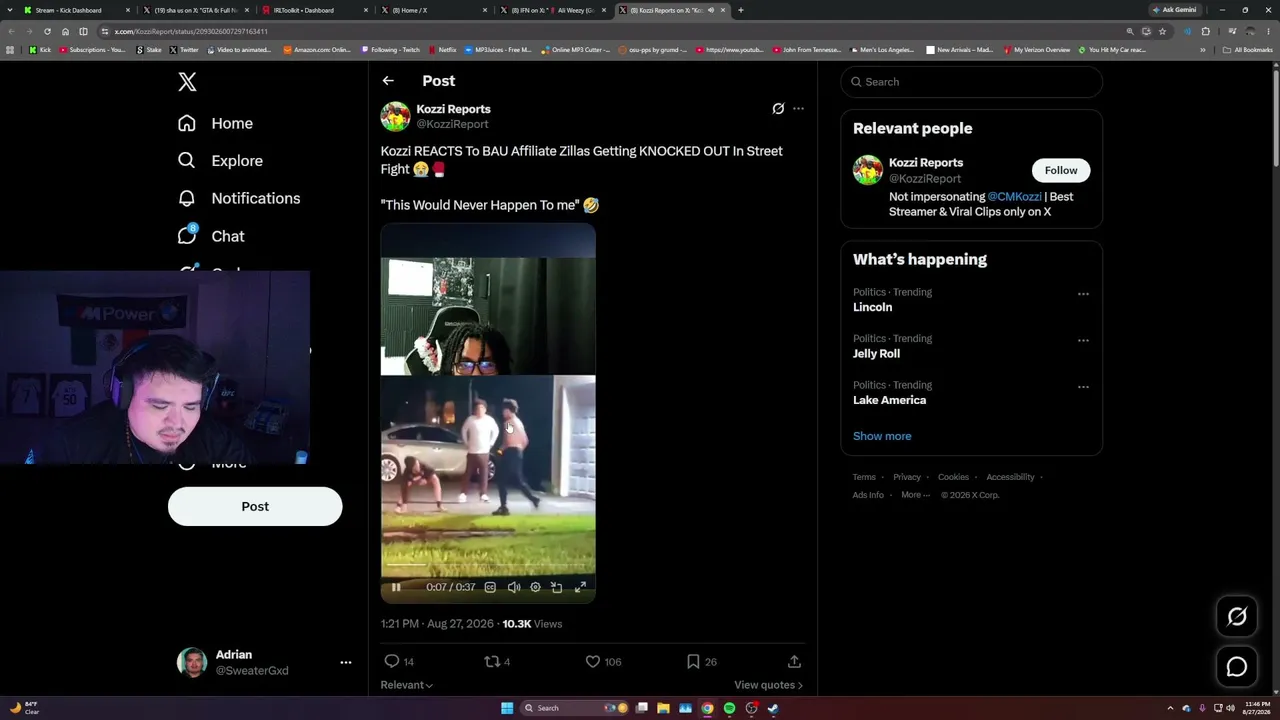Open more options for Jelly Roll trend
The height and width of the screenshot is (720, 1280).
click(x=1083, y=340)
